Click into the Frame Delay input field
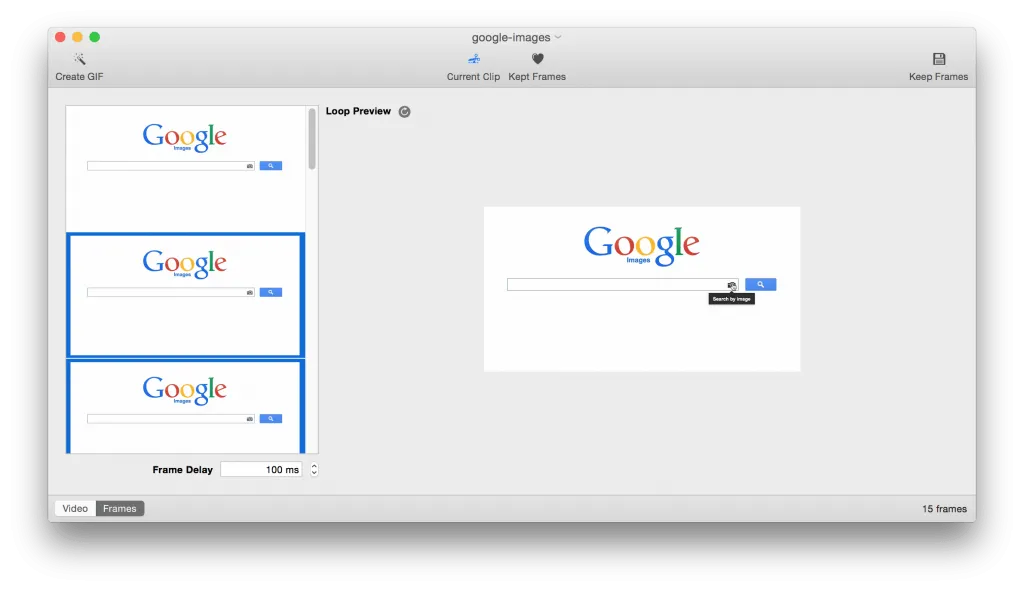Viewport: 1024px width, 591px height. pos(261,470)
